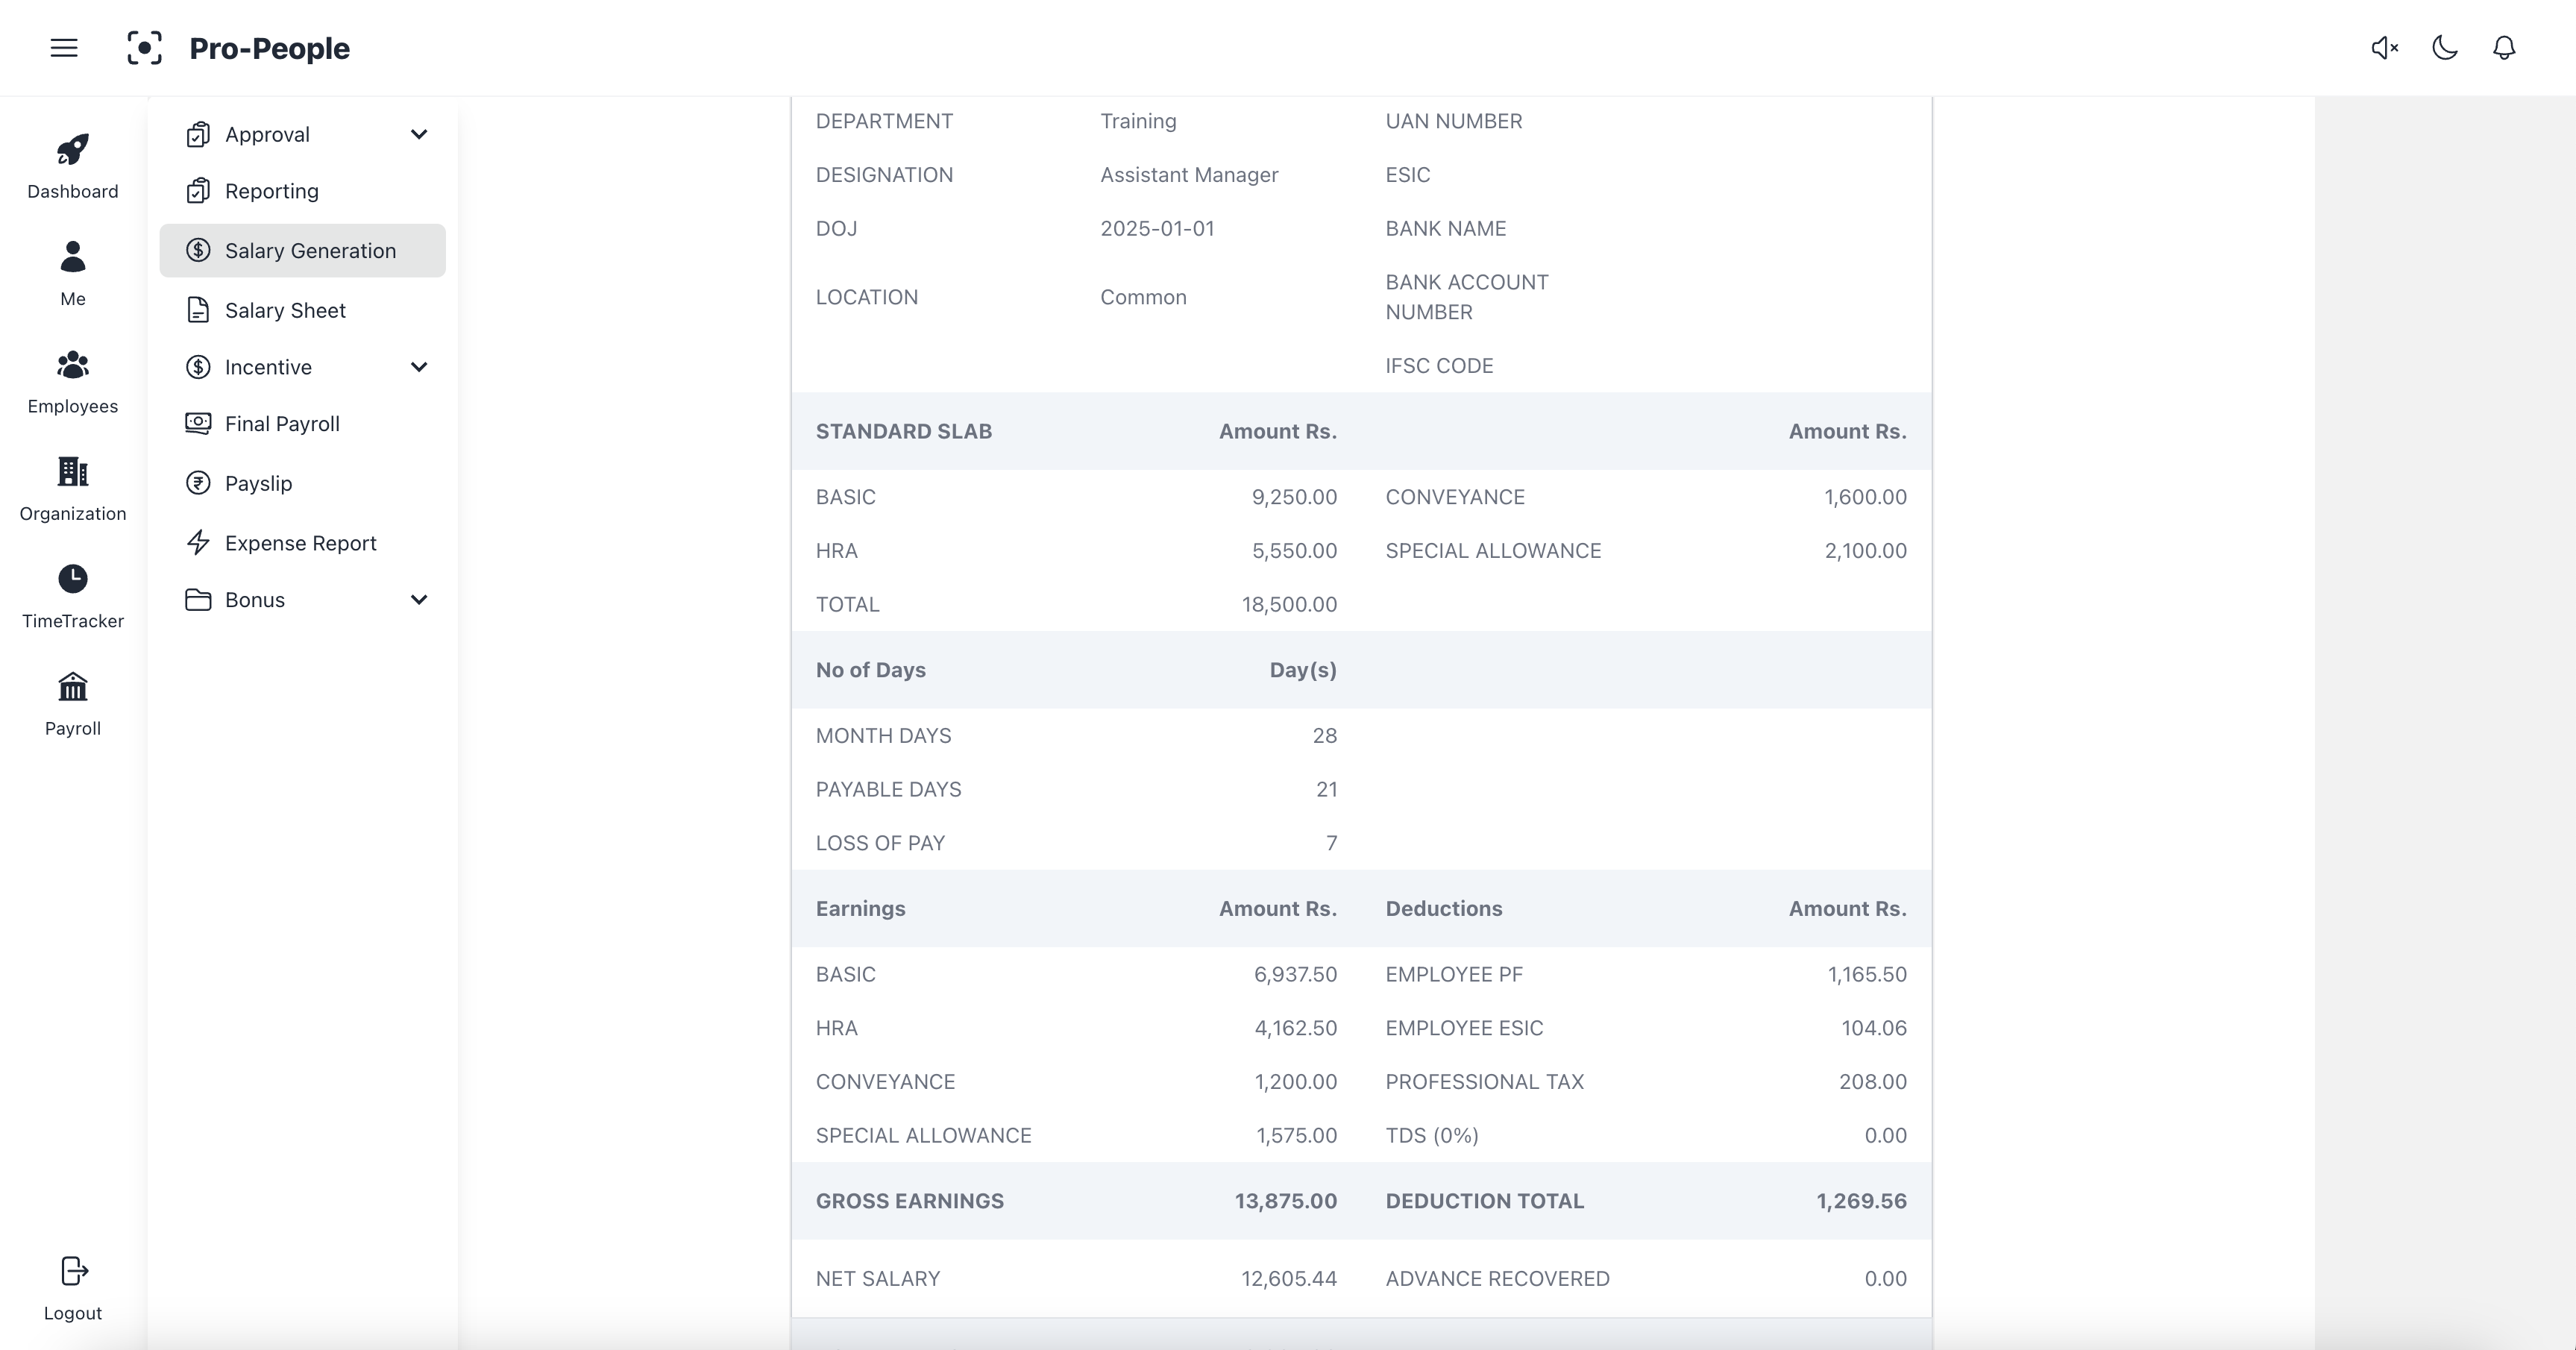Select Reporting from the menu
The width and height of the screenshot is (2576, 1350).
(x=272, y=191)
